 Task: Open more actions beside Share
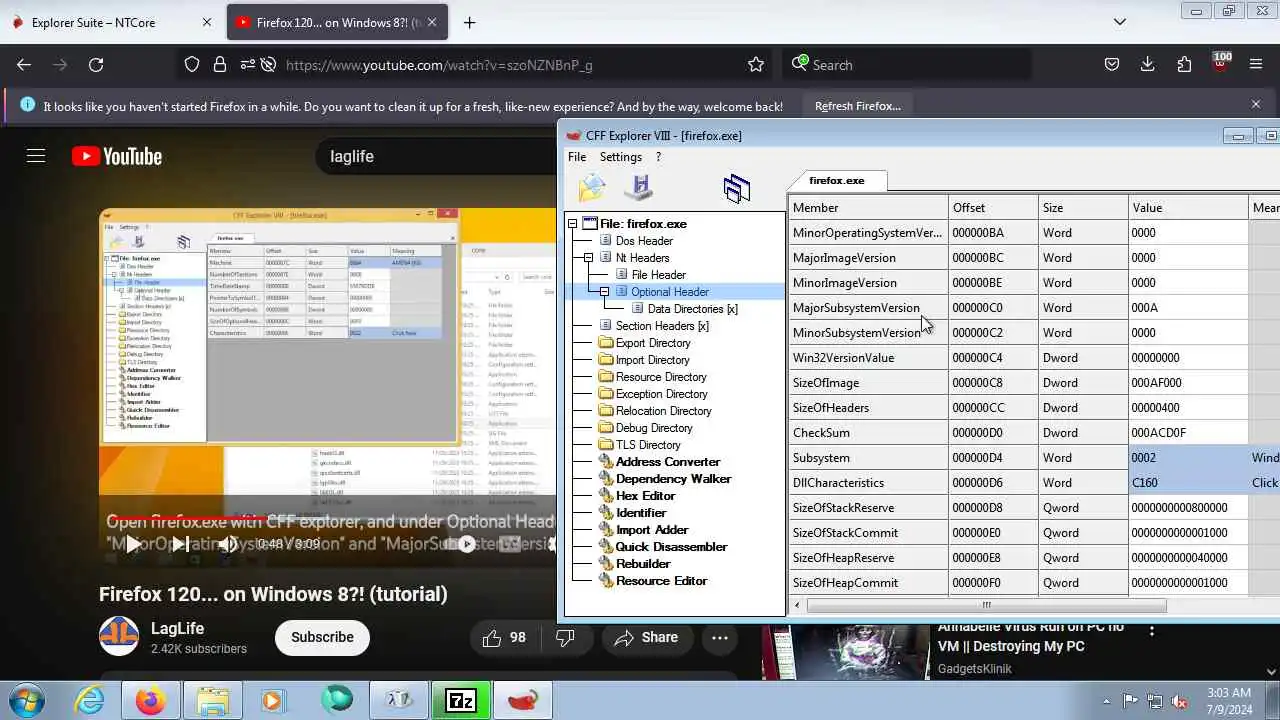720,637
